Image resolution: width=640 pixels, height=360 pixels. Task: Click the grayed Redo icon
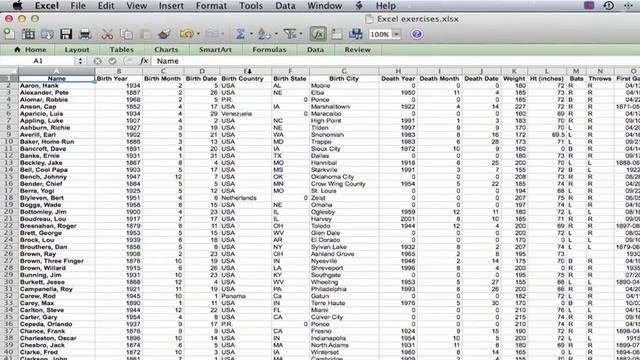click(x=212, y=34)
